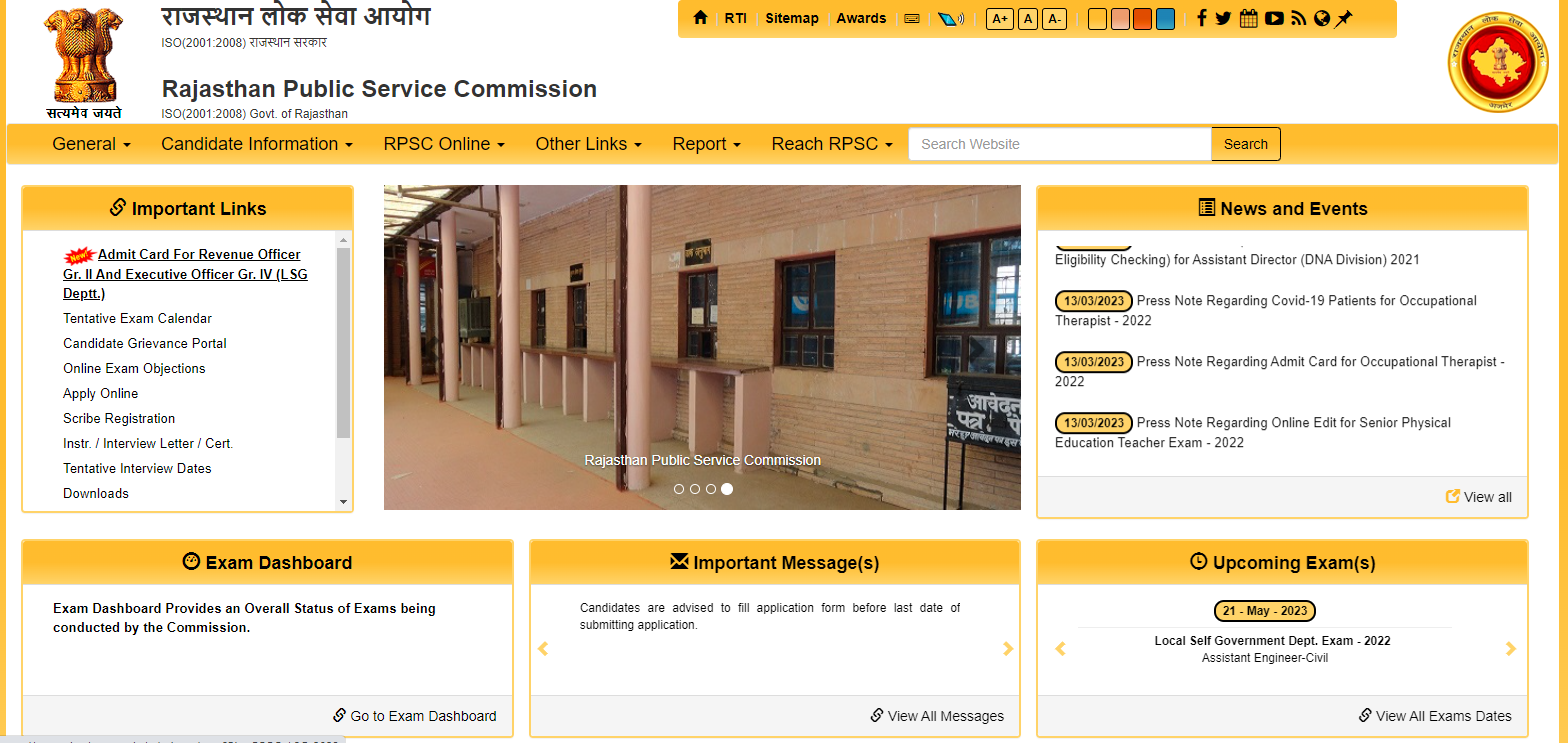The height and width of the screenshot is (743, 1568).
Task: Open Admit Card For Revenue Officer link
Action: click(x=186, y=274)
